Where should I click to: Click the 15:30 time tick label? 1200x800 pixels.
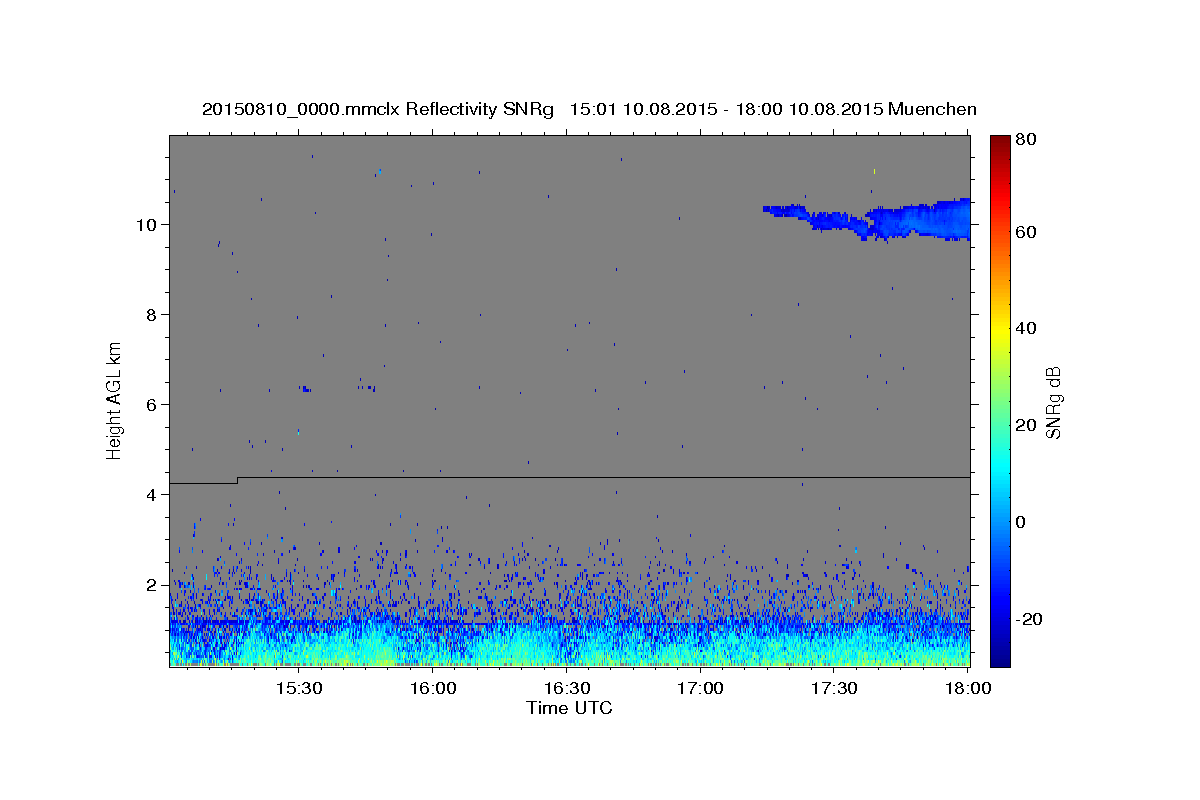tap(298, 689)
